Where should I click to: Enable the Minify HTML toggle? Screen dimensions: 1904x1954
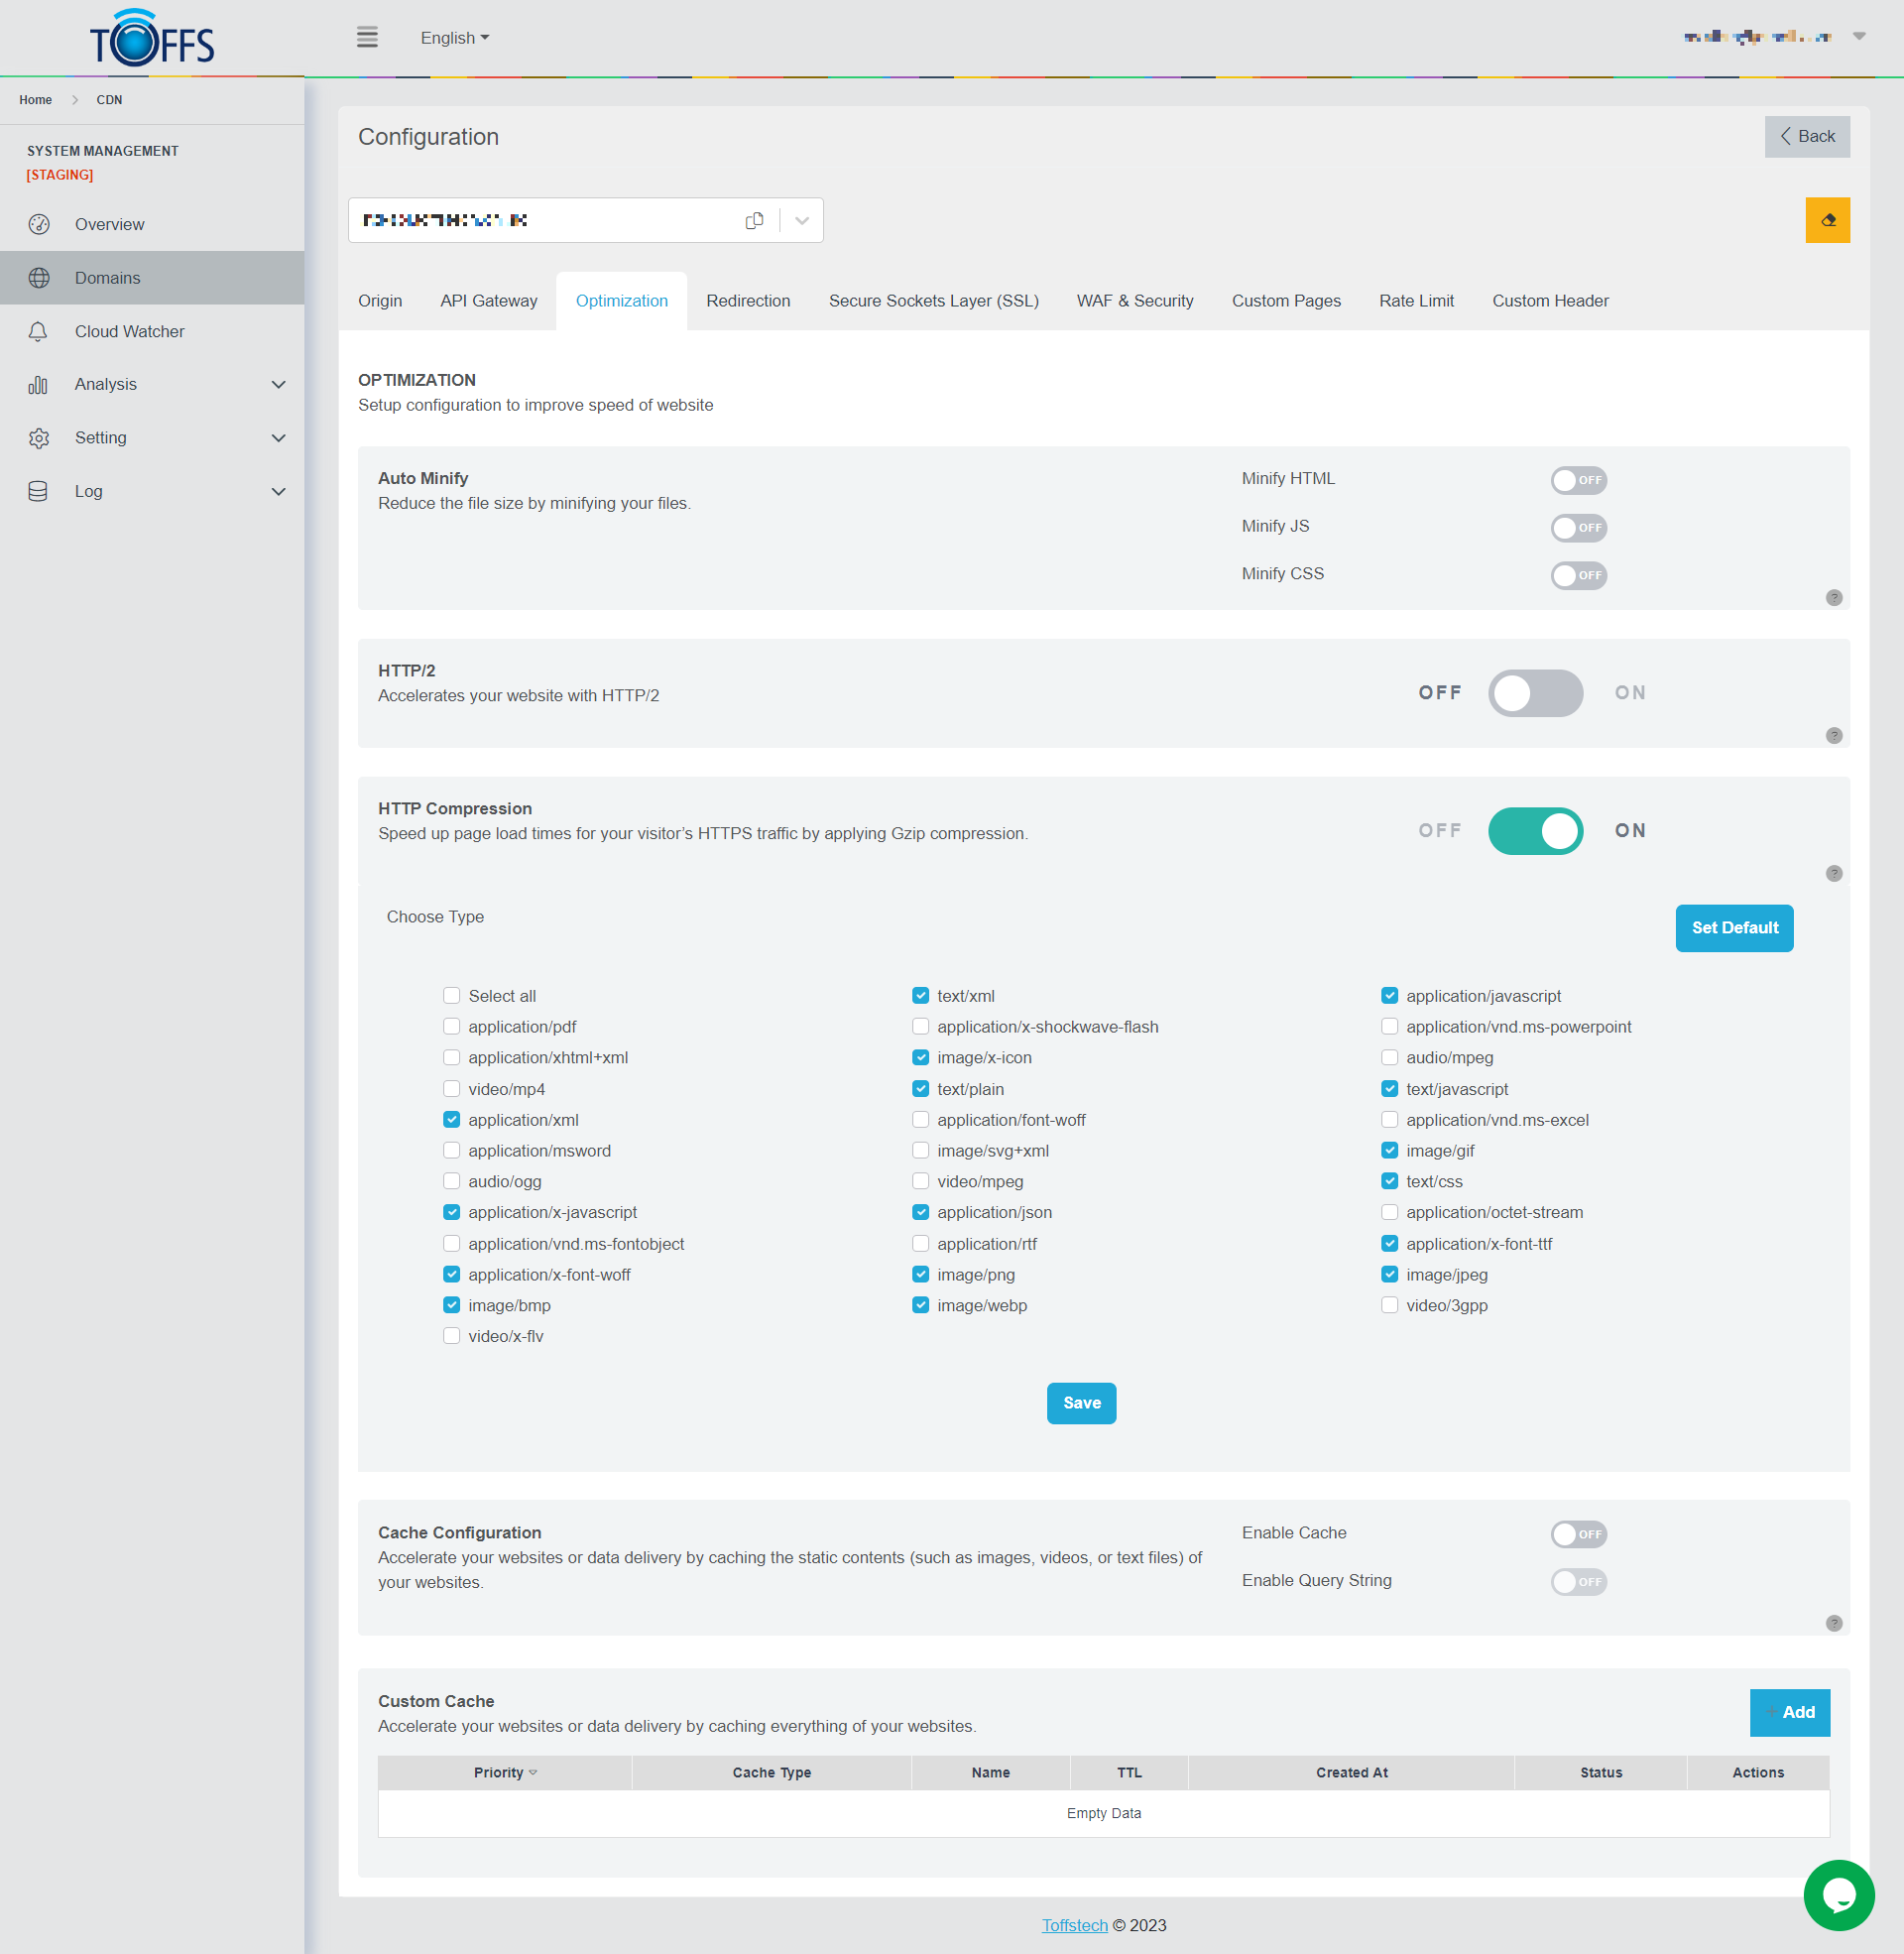coord(1578,480)
